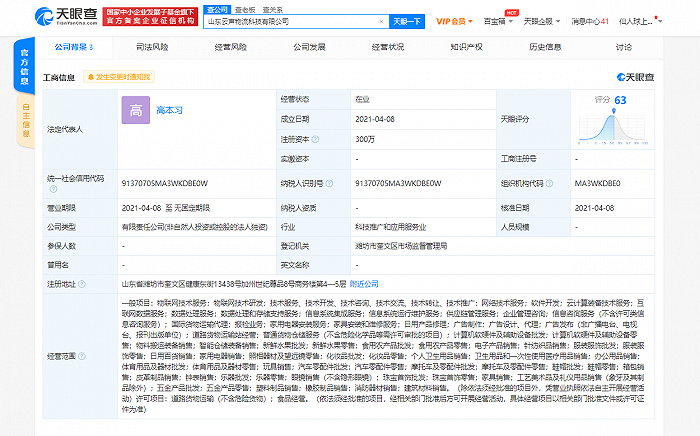Click 潍坊市奎文区市场监督管理局 registration authority
Screen dimensions: 700x436
pos(401,246)
